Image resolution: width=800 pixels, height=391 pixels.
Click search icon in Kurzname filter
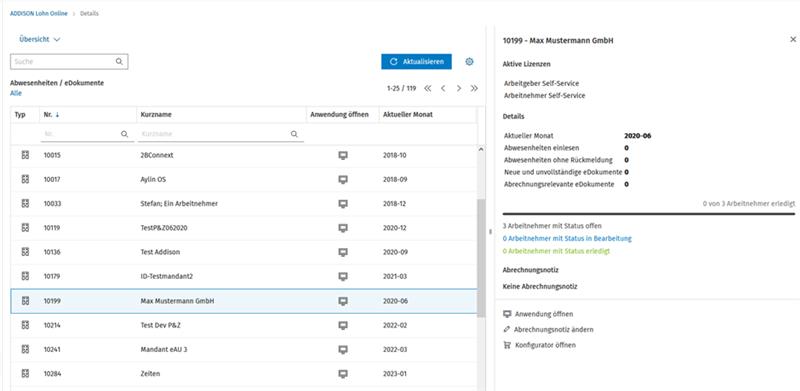(294, 134)
